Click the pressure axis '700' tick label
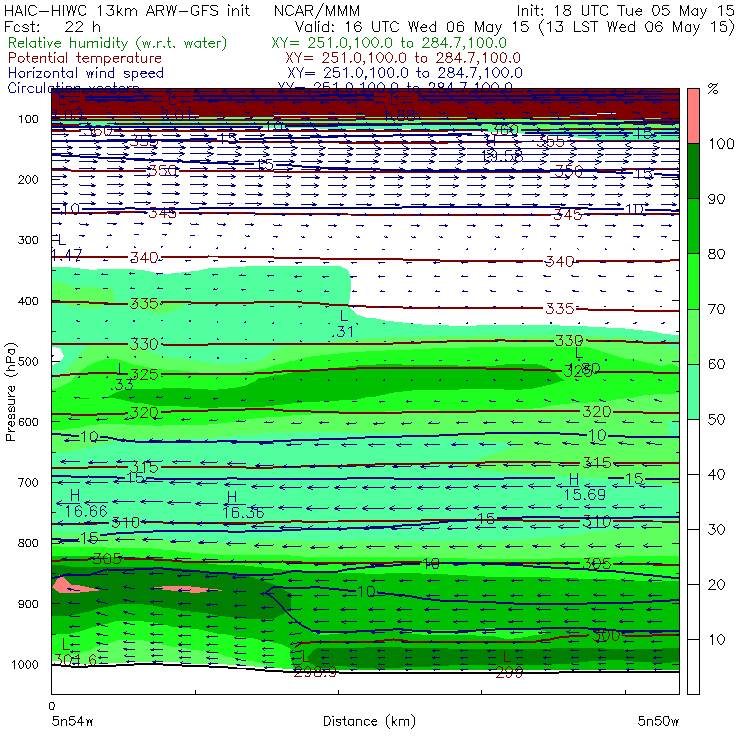Viewport: 740px width, 740px height. coord(28,482)
